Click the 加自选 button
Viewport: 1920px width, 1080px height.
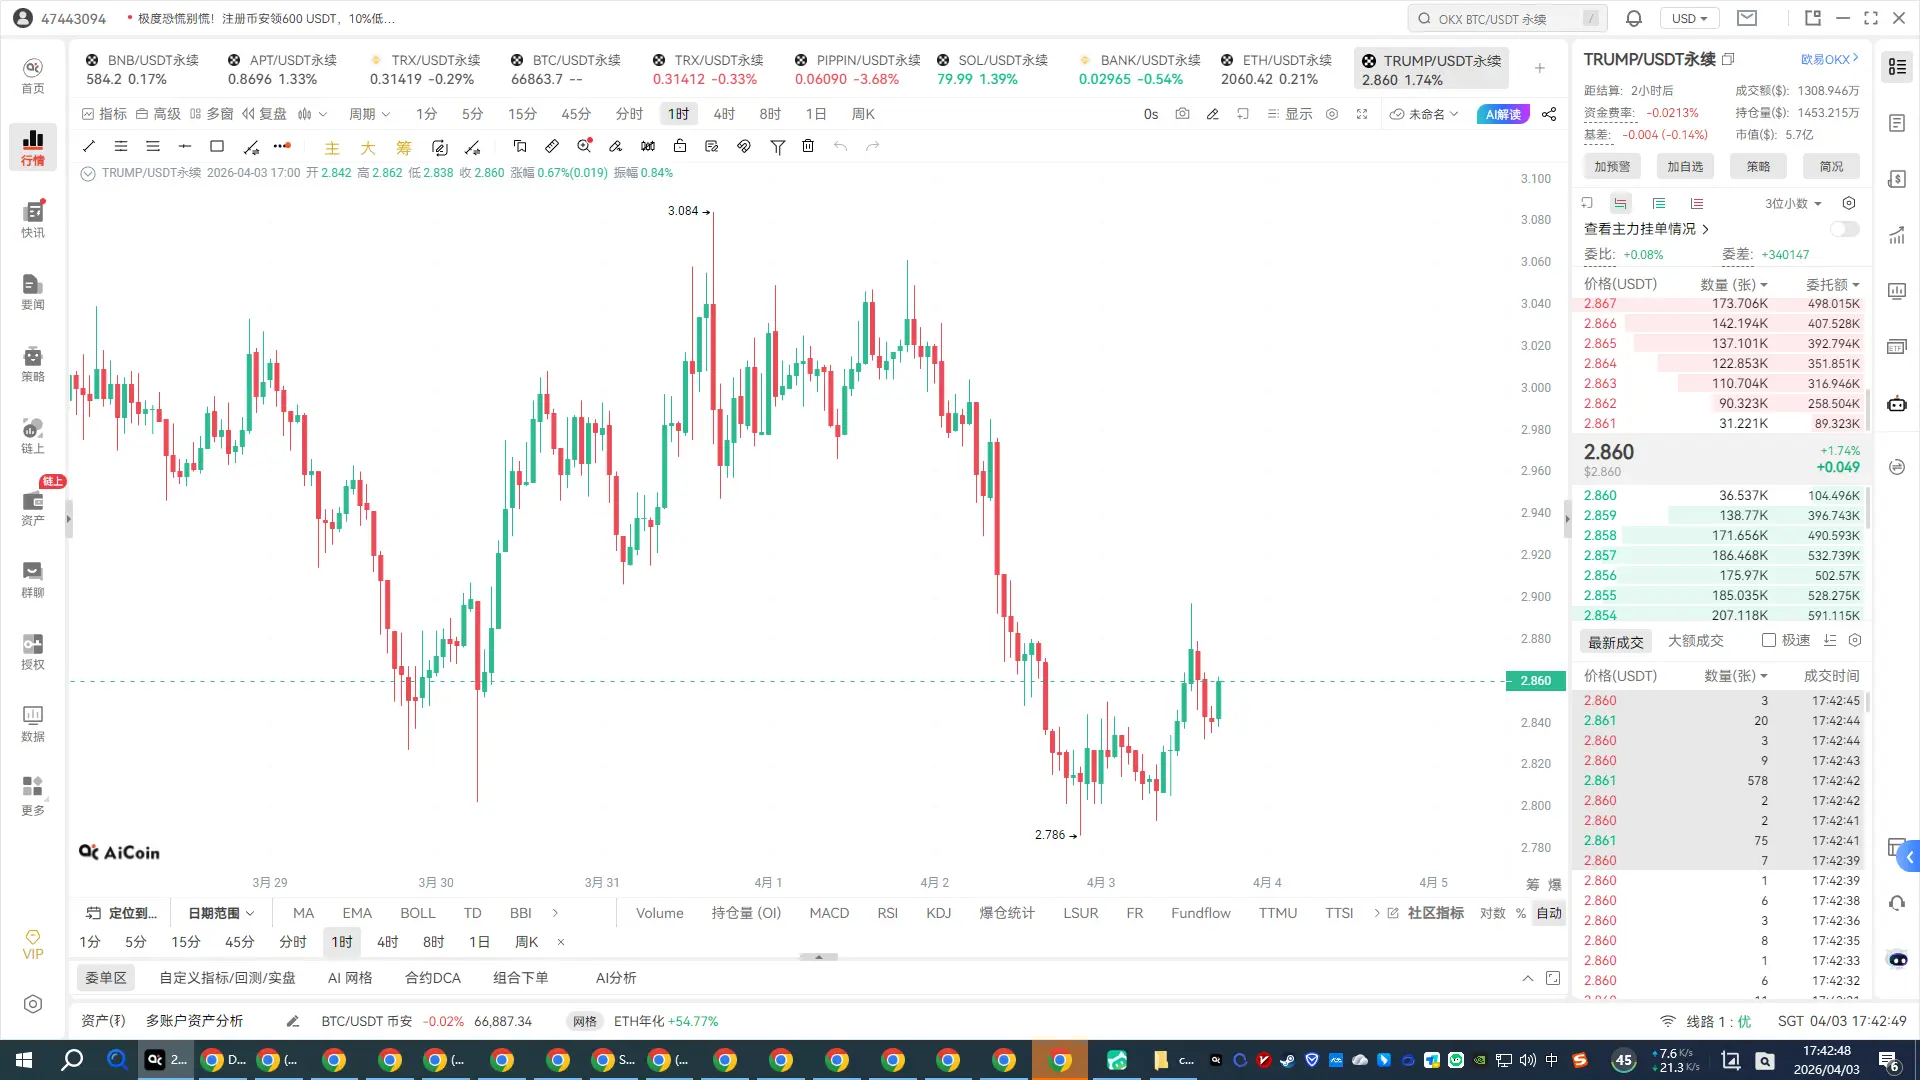(1685, 166)
